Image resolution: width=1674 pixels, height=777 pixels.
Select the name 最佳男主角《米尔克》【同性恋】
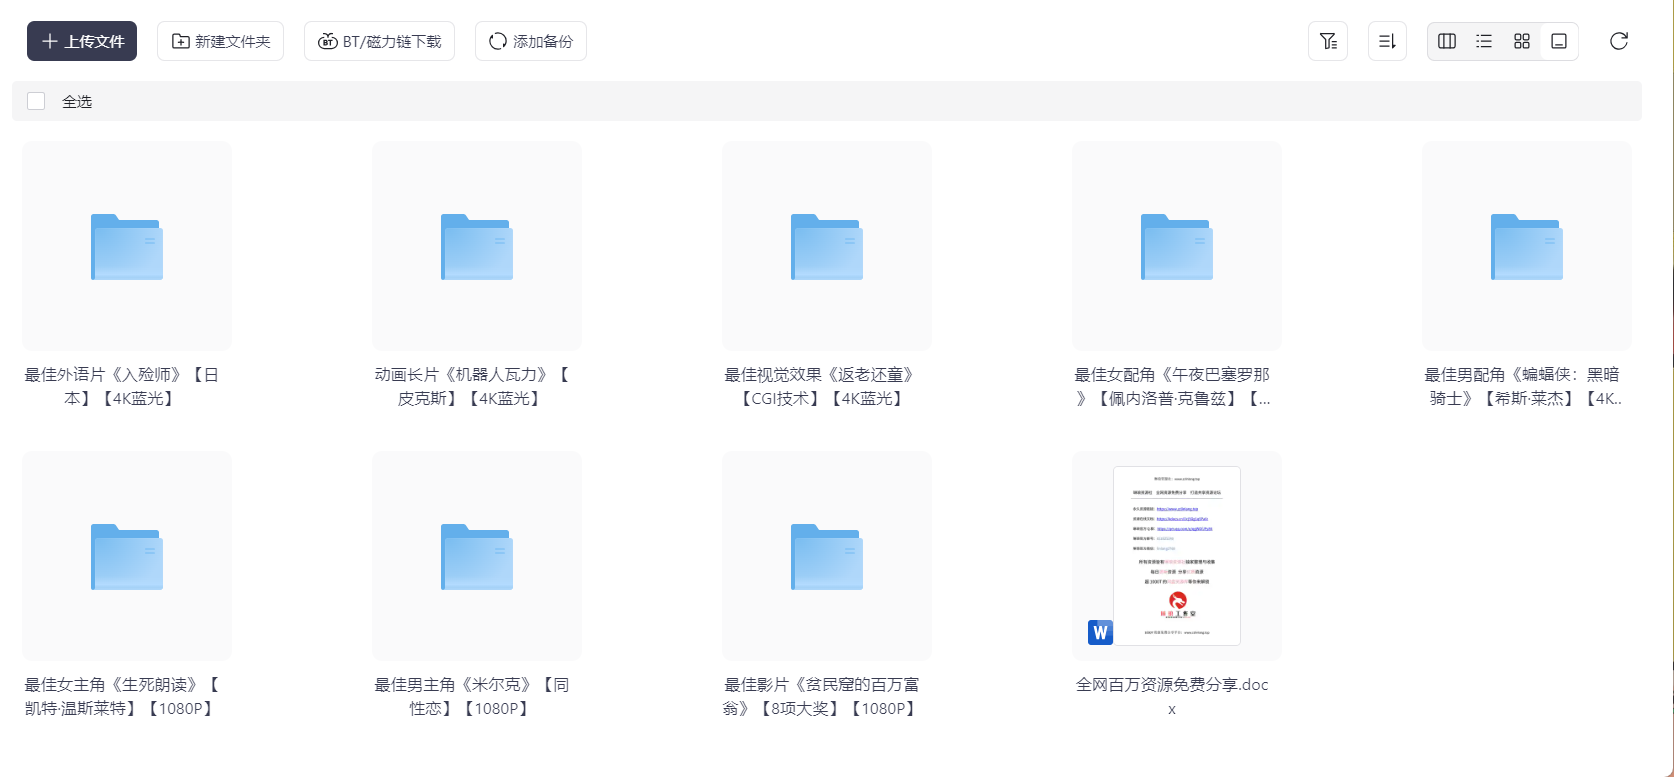click(472, 697)
